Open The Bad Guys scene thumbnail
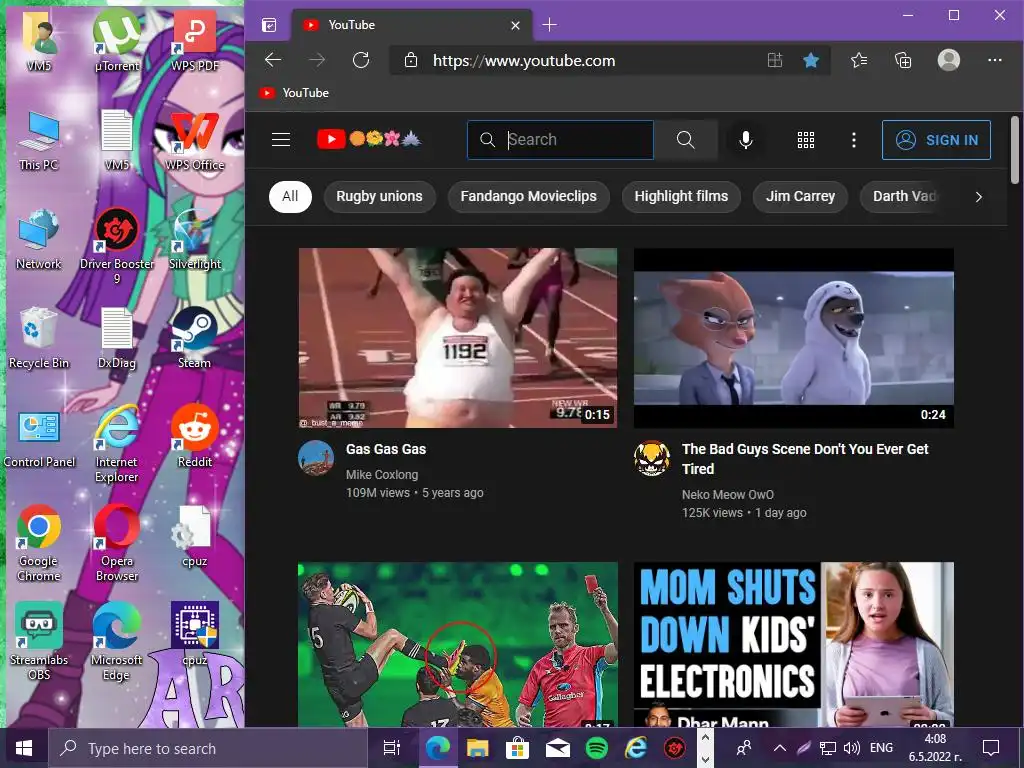The width and height of the screenshot is (1024, 768). coord(793,338)
